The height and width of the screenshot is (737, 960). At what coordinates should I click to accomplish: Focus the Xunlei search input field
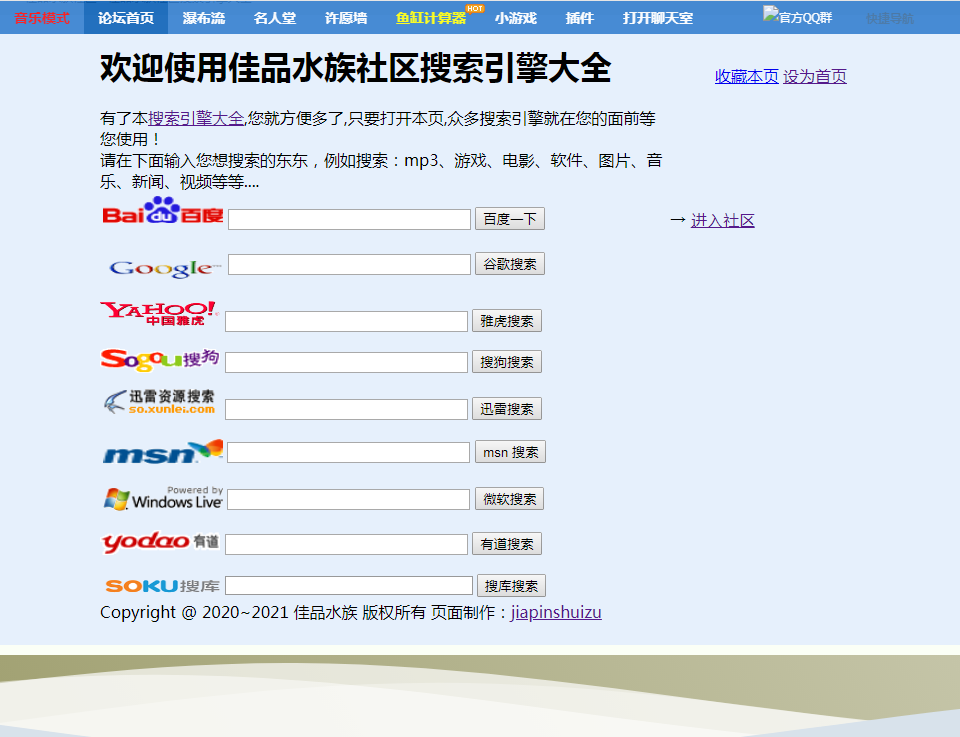(347, 409)
